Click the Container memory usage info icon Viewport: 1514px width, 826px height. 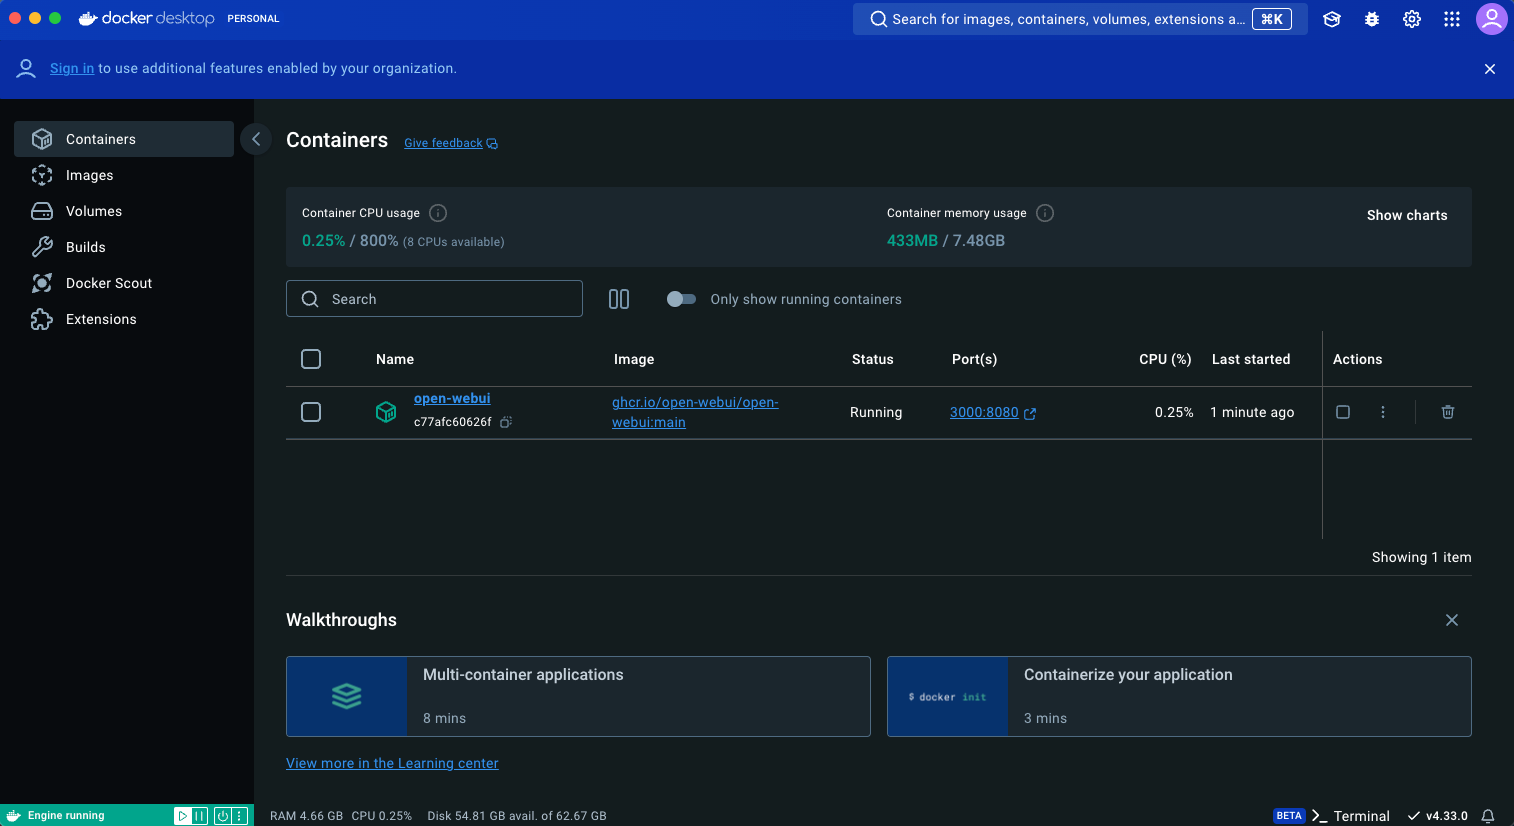(1045, 213)
